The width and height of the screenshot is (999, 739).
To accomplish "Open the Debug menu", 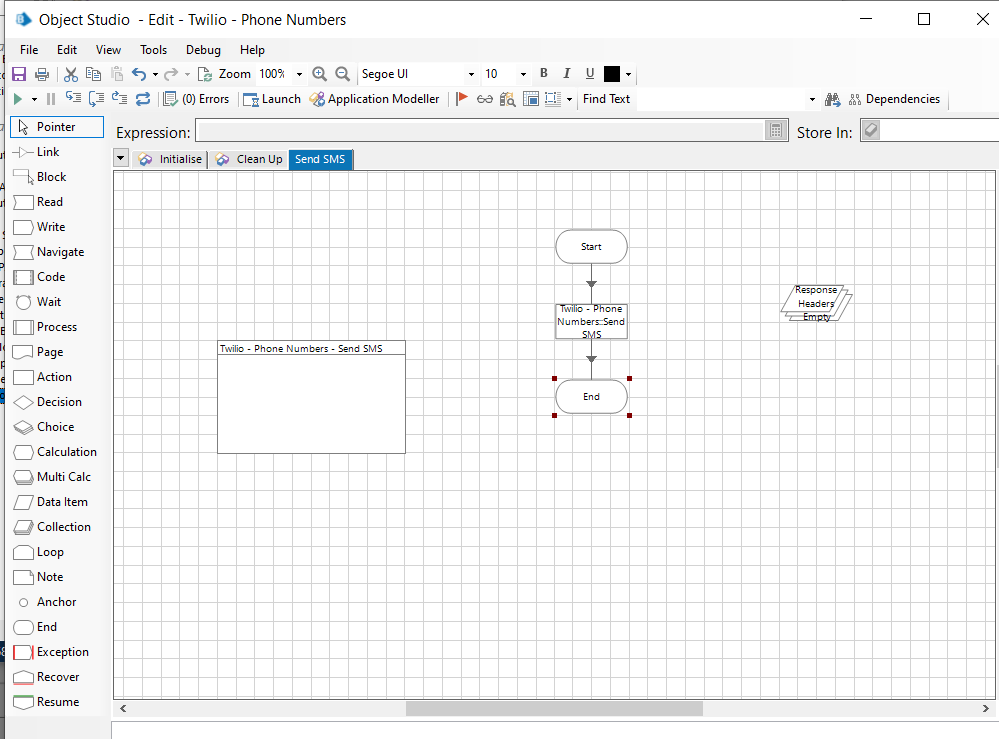I will point(203,49).
